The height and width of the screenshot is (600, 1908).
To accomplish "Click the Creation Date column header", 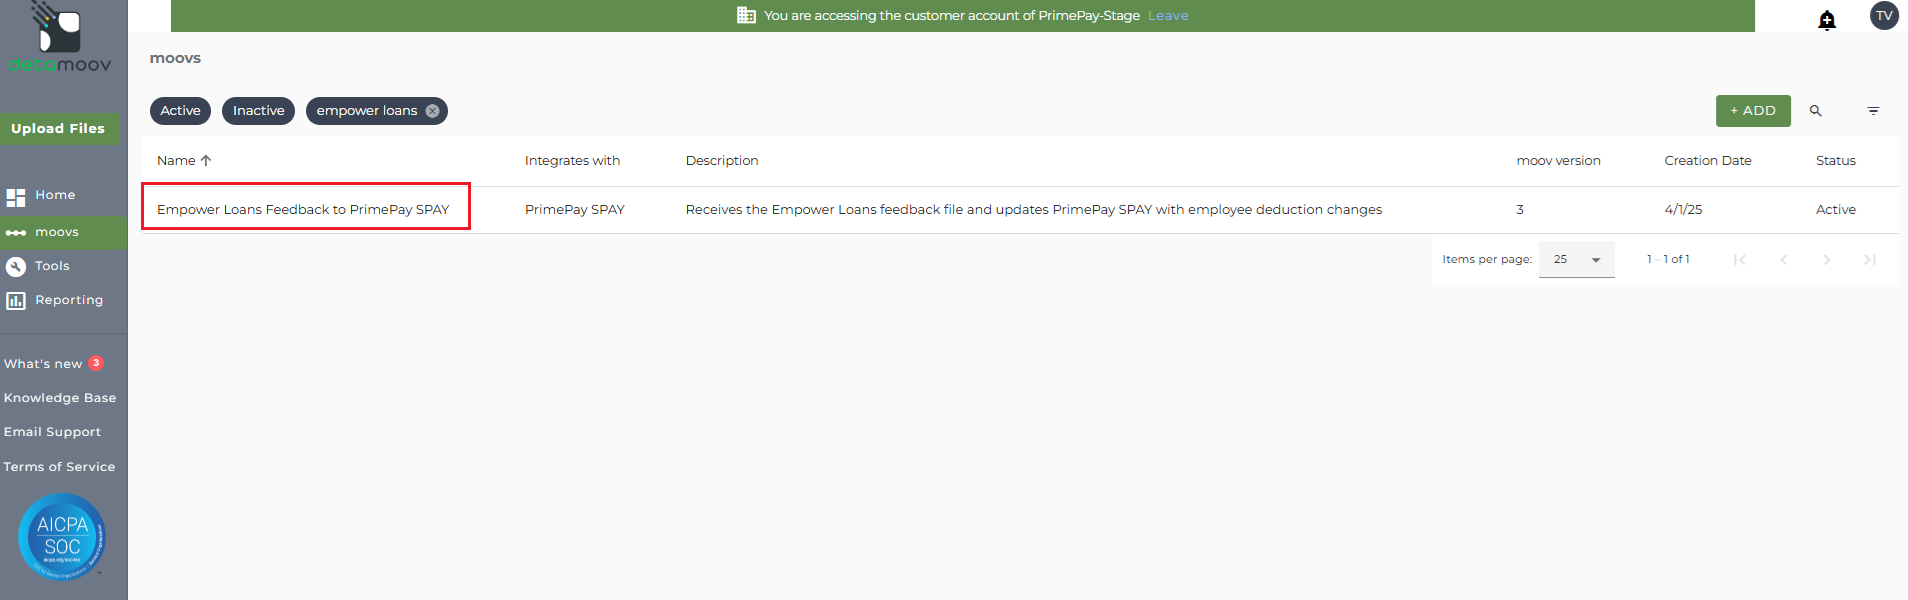I will click(1708, 161).
